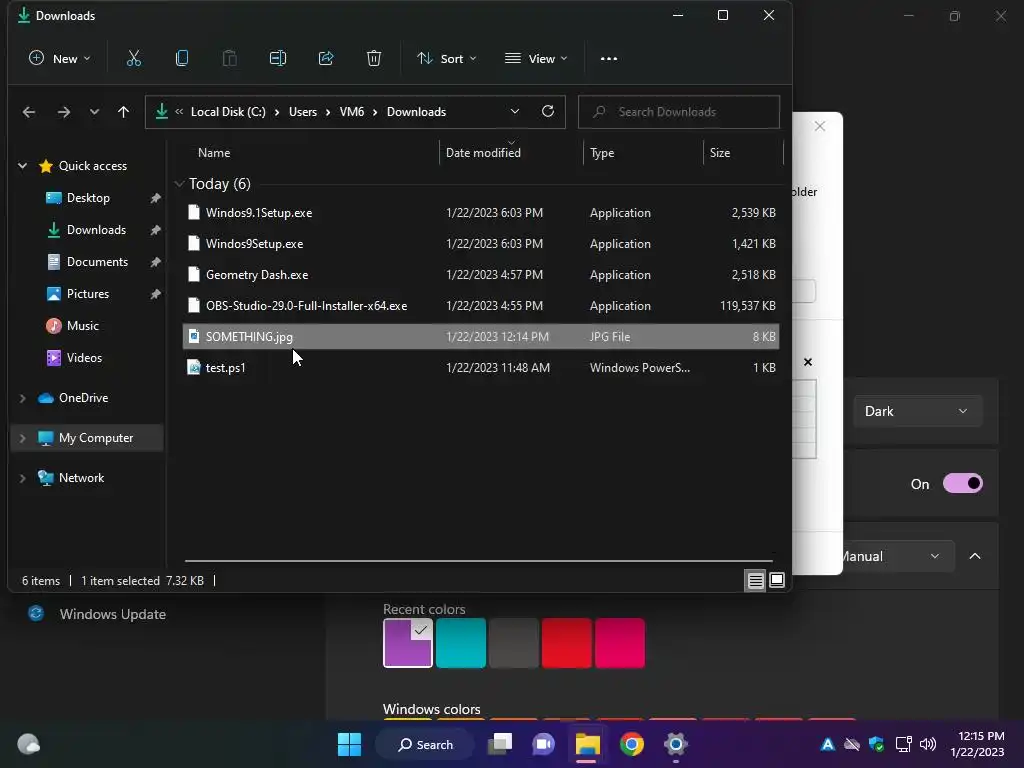1024x768 pixels.
Task: Click the network tray icon
Action: tap(903, 744)
